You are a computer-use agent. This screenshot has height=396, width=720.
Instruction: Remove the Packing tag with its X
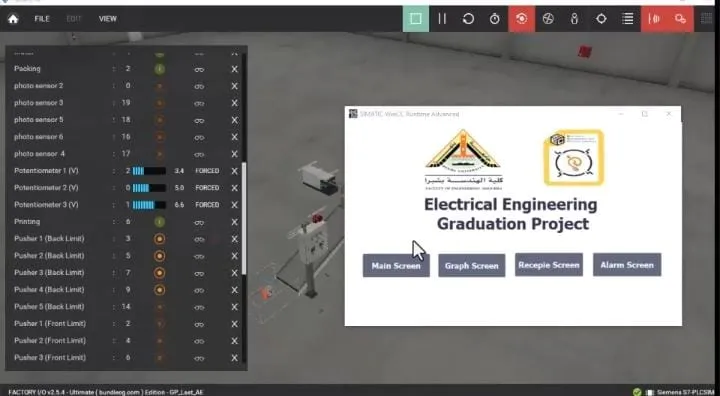[x=235, y=69]
